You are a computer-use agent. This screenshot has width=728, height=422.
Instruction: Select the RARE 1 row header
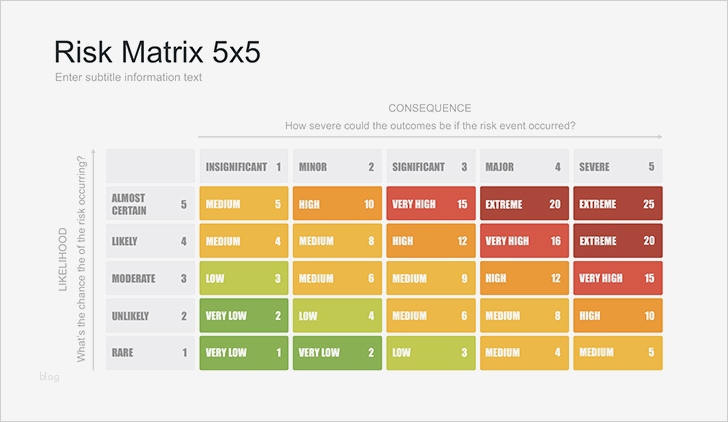click(150, 352)
